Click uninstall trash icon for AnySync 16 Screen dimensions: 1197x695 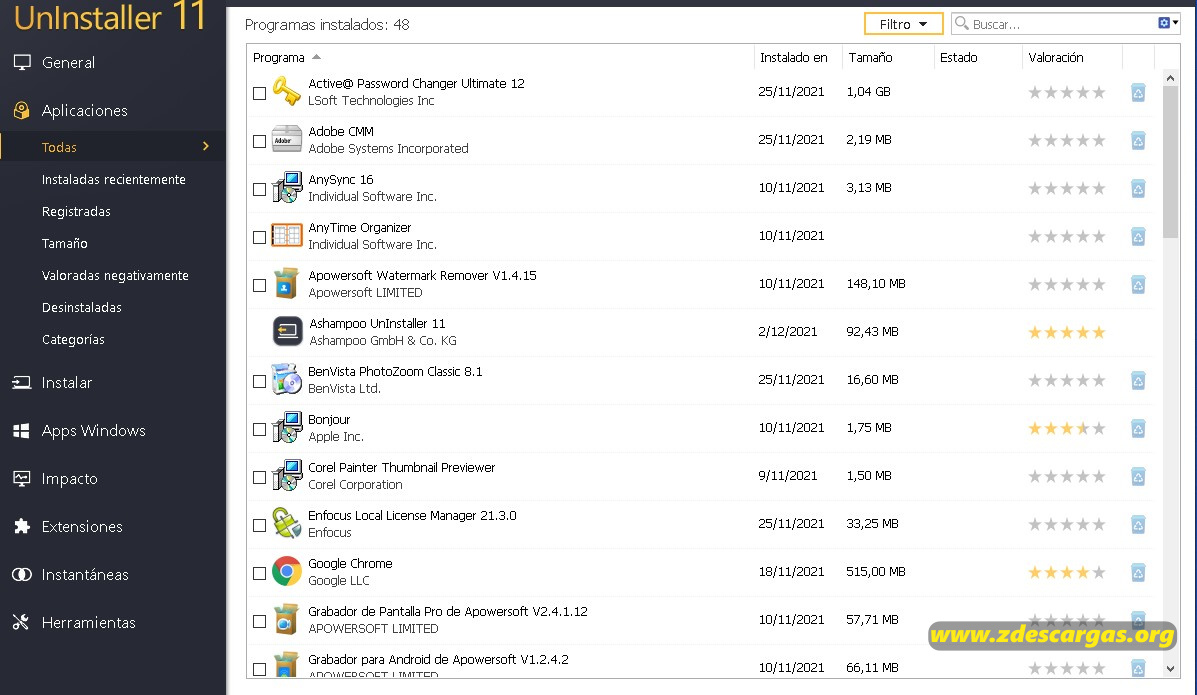pos(1137,189)
